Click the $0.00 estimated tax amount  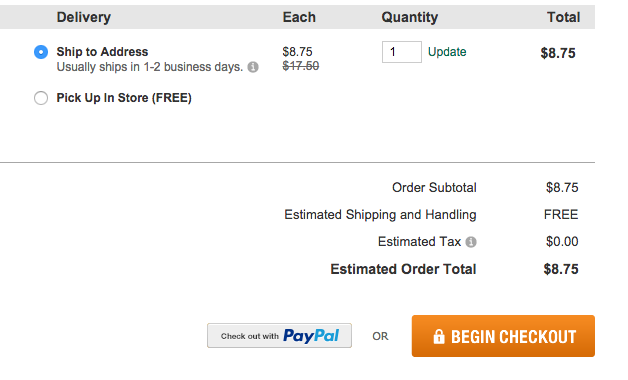point(562,242)
